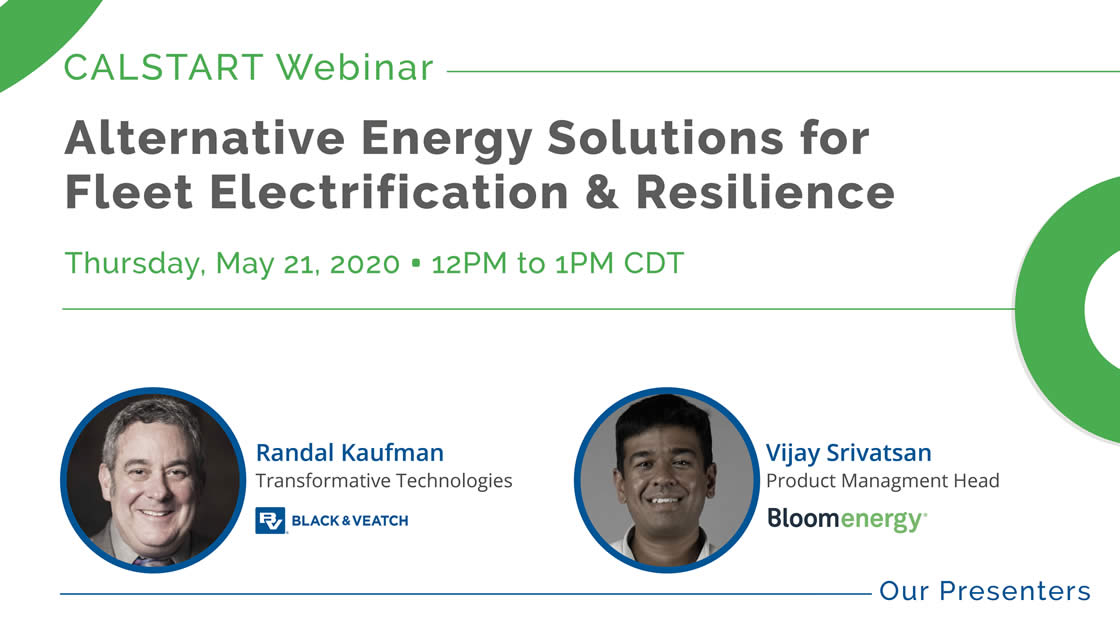Screen dimensions: 1120x630
Task: Click the green divider line below the date
Action: point(540,309)
